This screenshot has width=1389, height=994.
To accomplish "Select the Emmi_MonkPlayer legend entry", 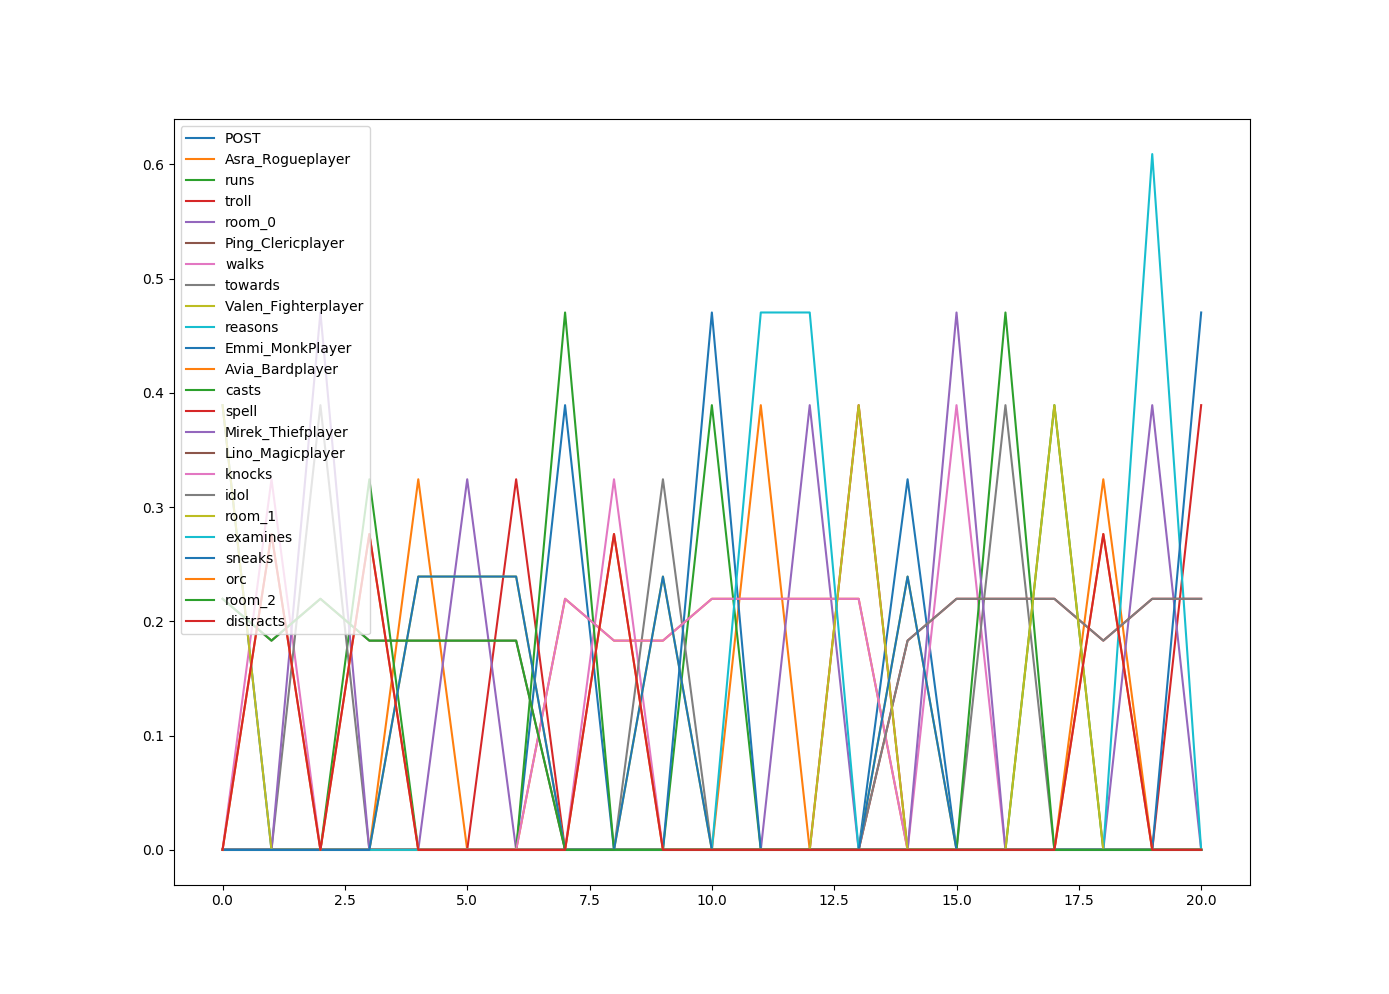I will click(288, 348).
